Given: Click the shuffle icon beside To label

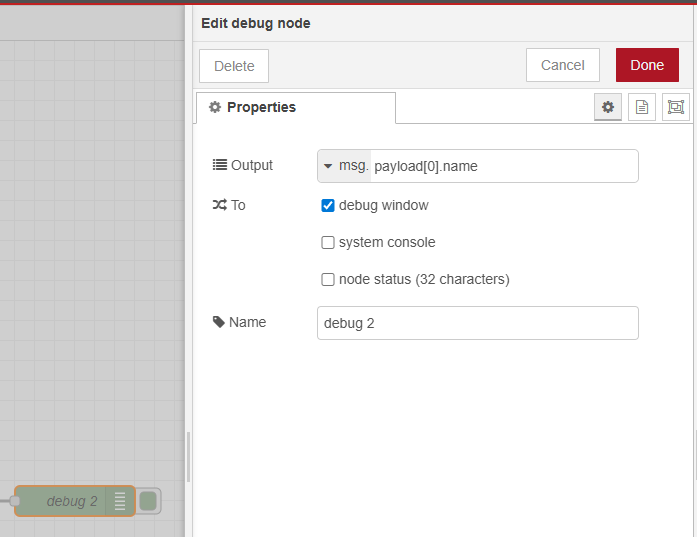Looking at the screenshot, I should tap(219, 205).
